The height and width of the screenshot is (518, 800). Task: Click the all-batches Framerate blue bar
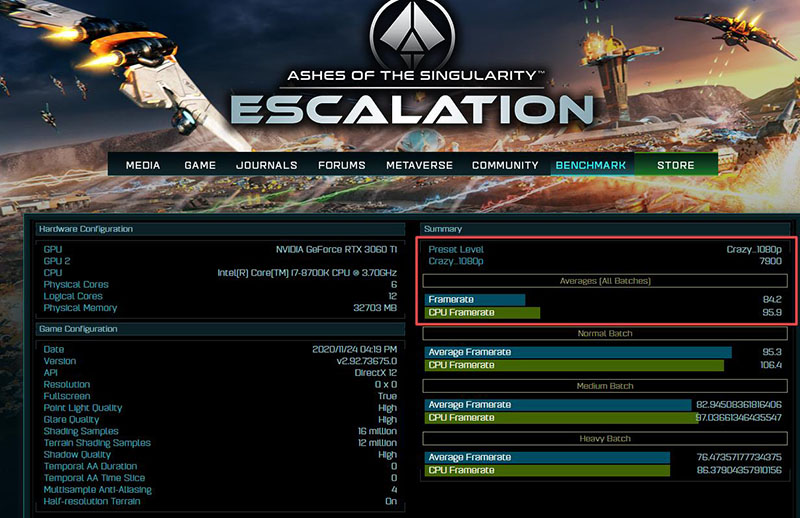[475, 300]
